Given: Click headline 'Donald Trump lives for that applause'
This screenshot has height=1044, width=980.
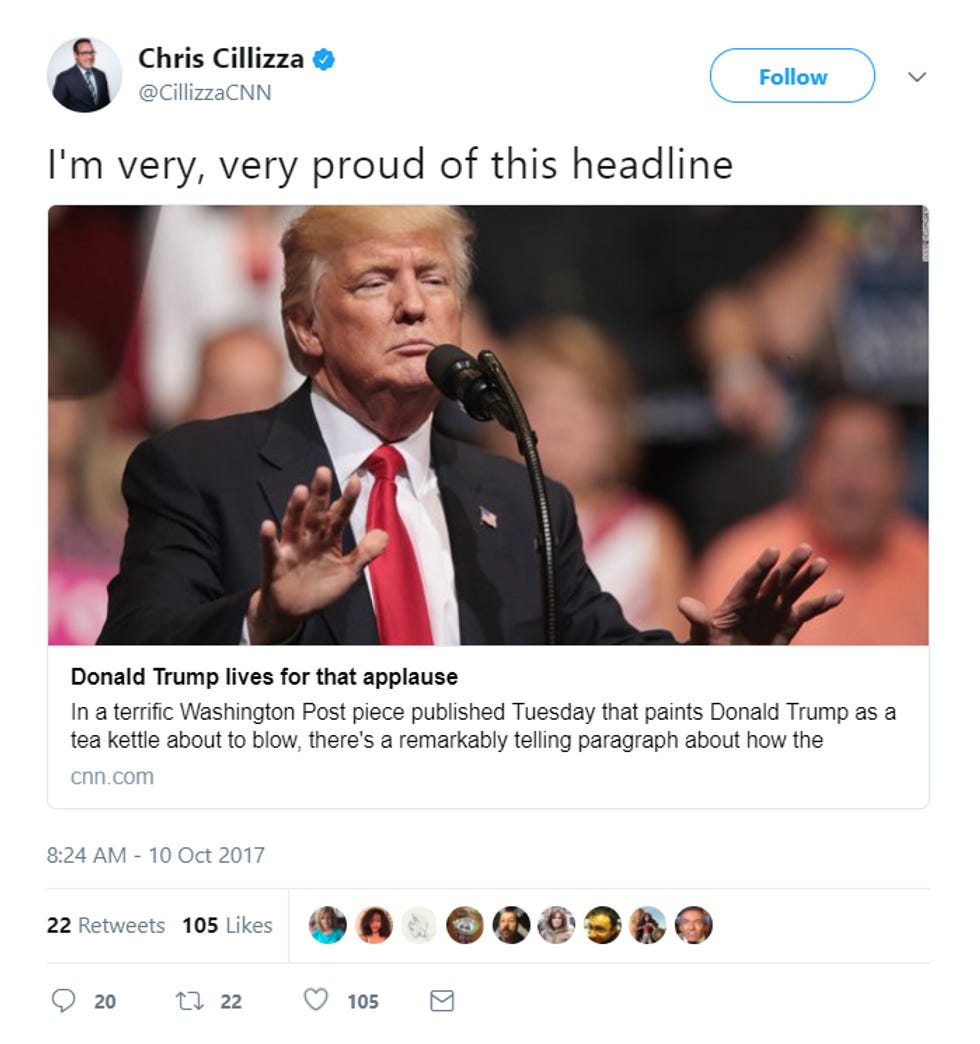Looking at the screenshot, I should tap(264, 676).
